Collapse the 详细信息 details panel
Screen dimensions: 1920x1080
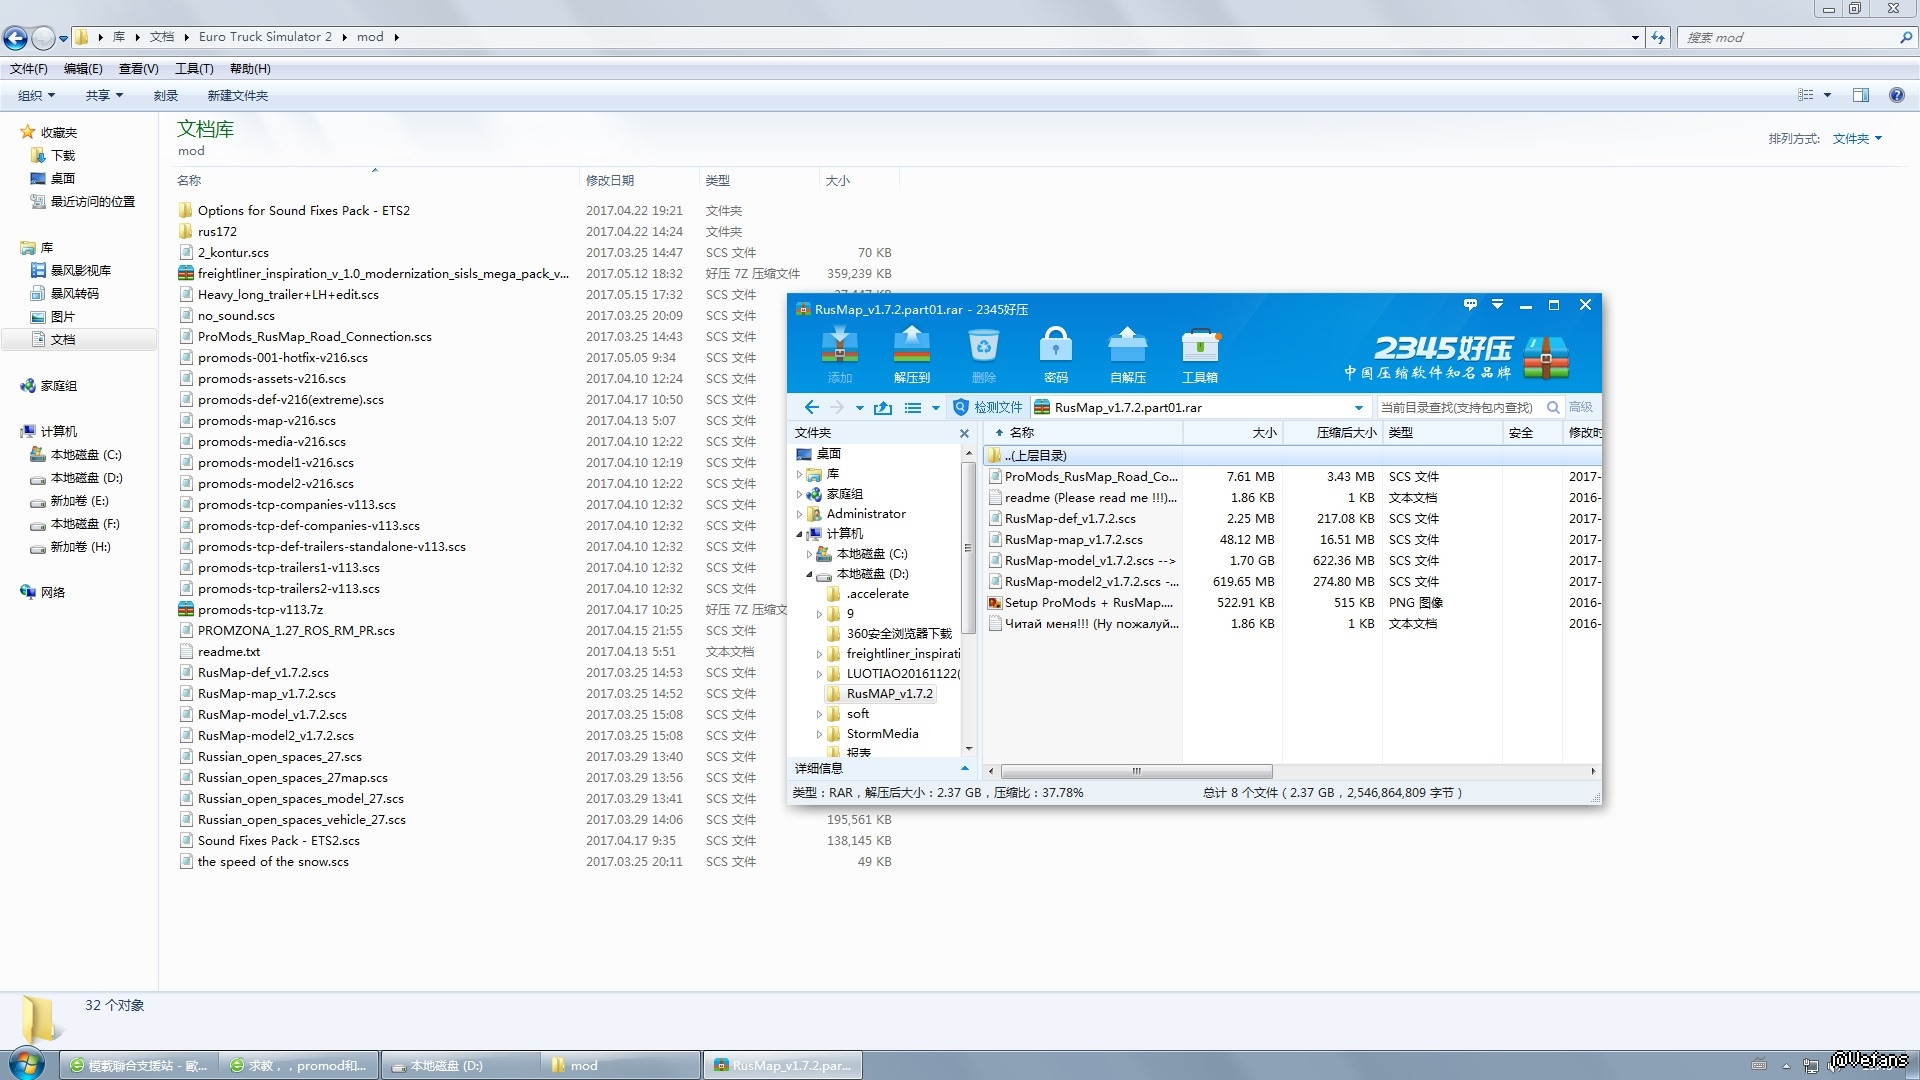pyautogui.click(x=964, y=768)
